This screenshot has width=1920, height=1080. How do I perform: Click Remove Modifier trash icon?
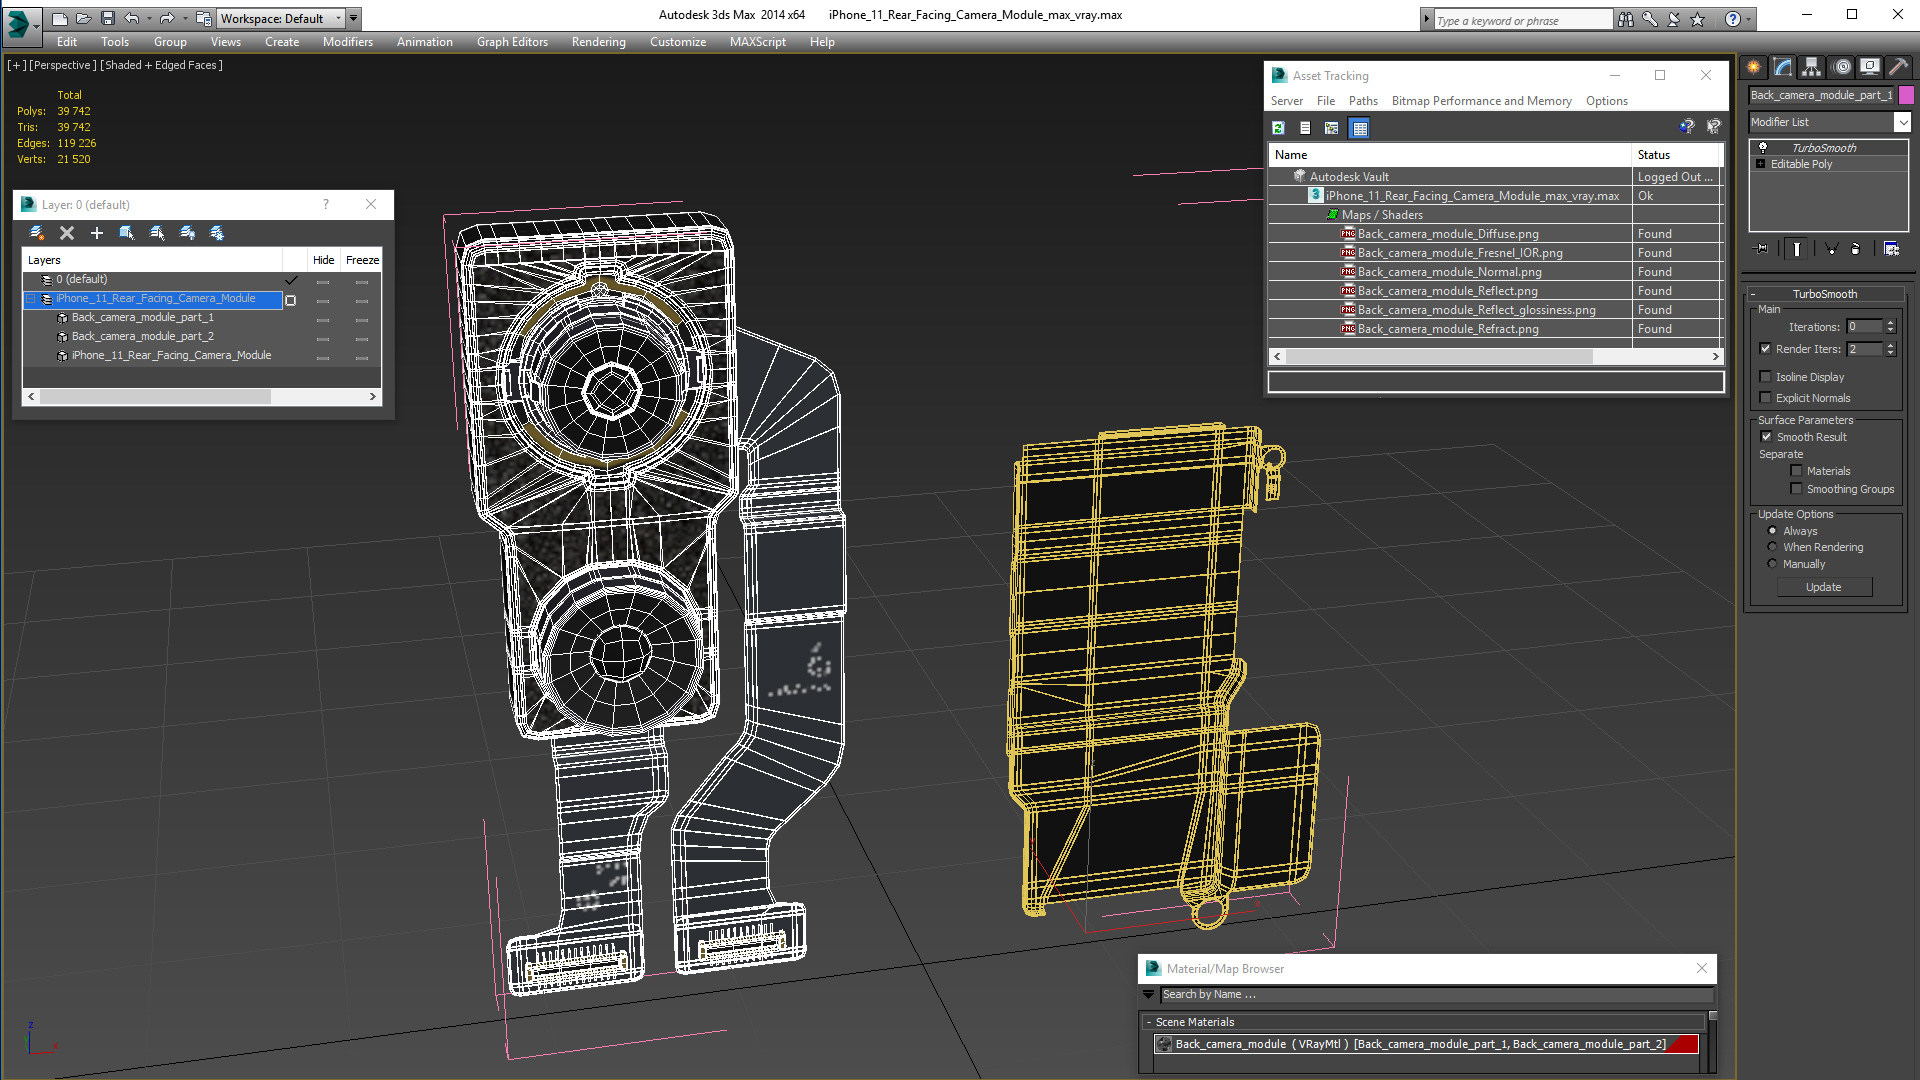point(1856,249)
